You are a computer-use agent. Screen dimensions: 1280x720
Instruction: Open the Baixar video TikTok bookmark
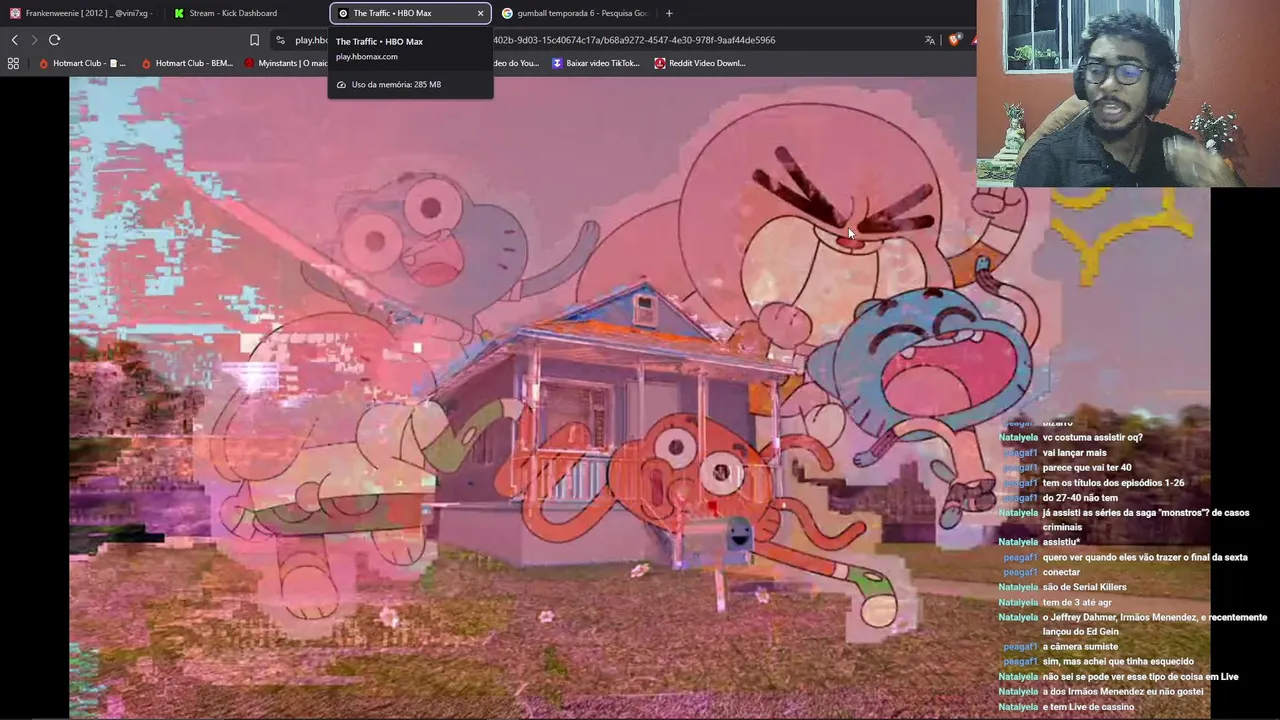point(596,63)
